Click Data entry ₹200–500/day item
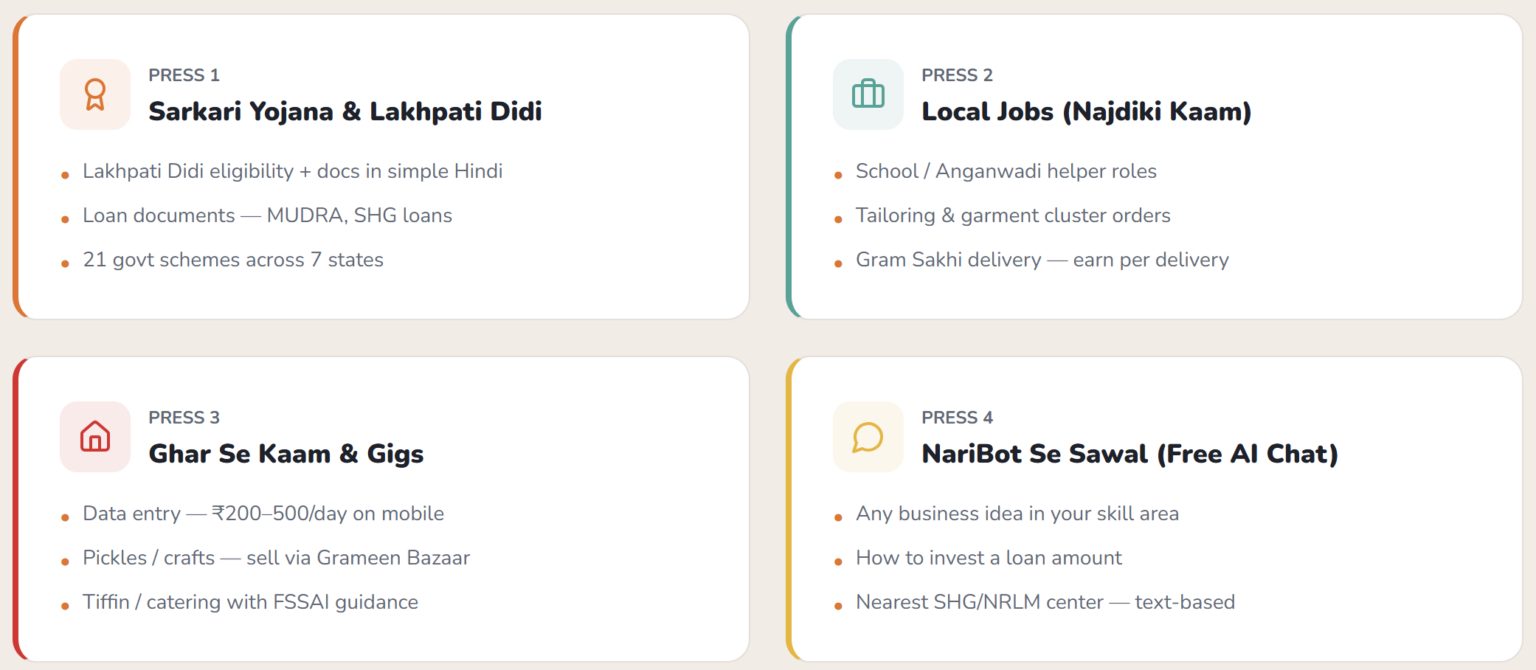Image resolution: width=1536 pixels, height=670 pixels. point(263,513)
